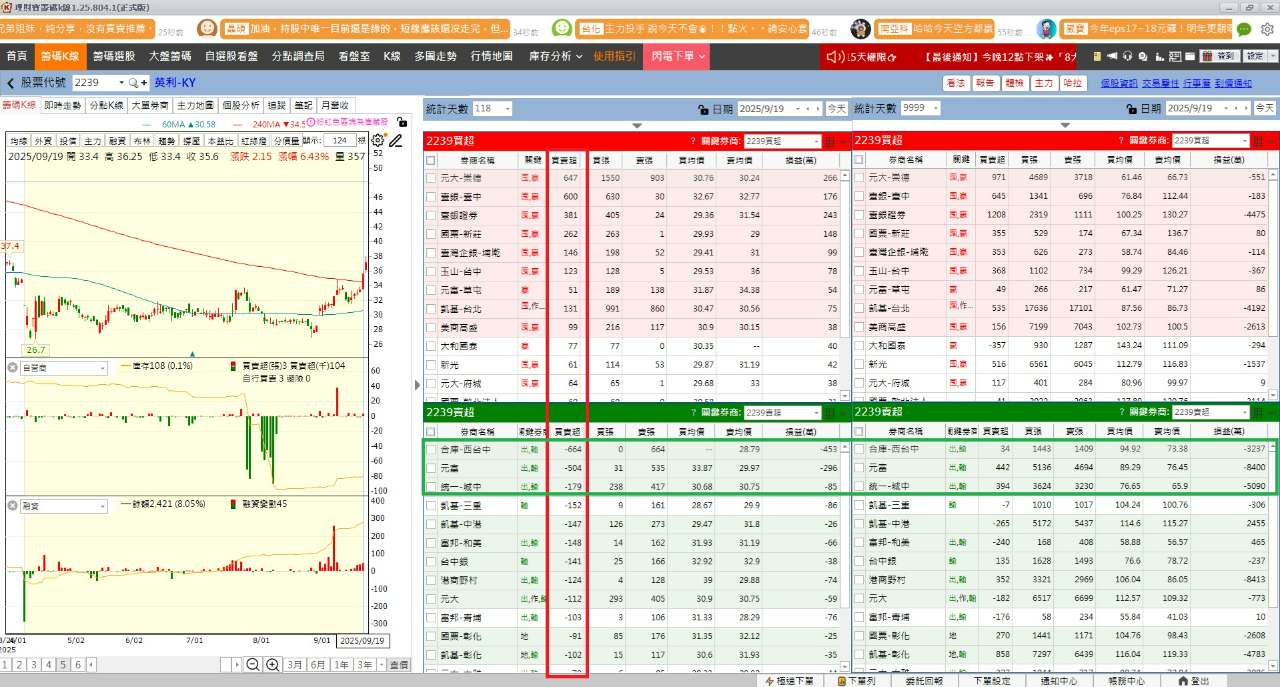The image size is (1280, 687).
Task: Open the 大盤籌碼 menu tab
Action: (169, 57)
